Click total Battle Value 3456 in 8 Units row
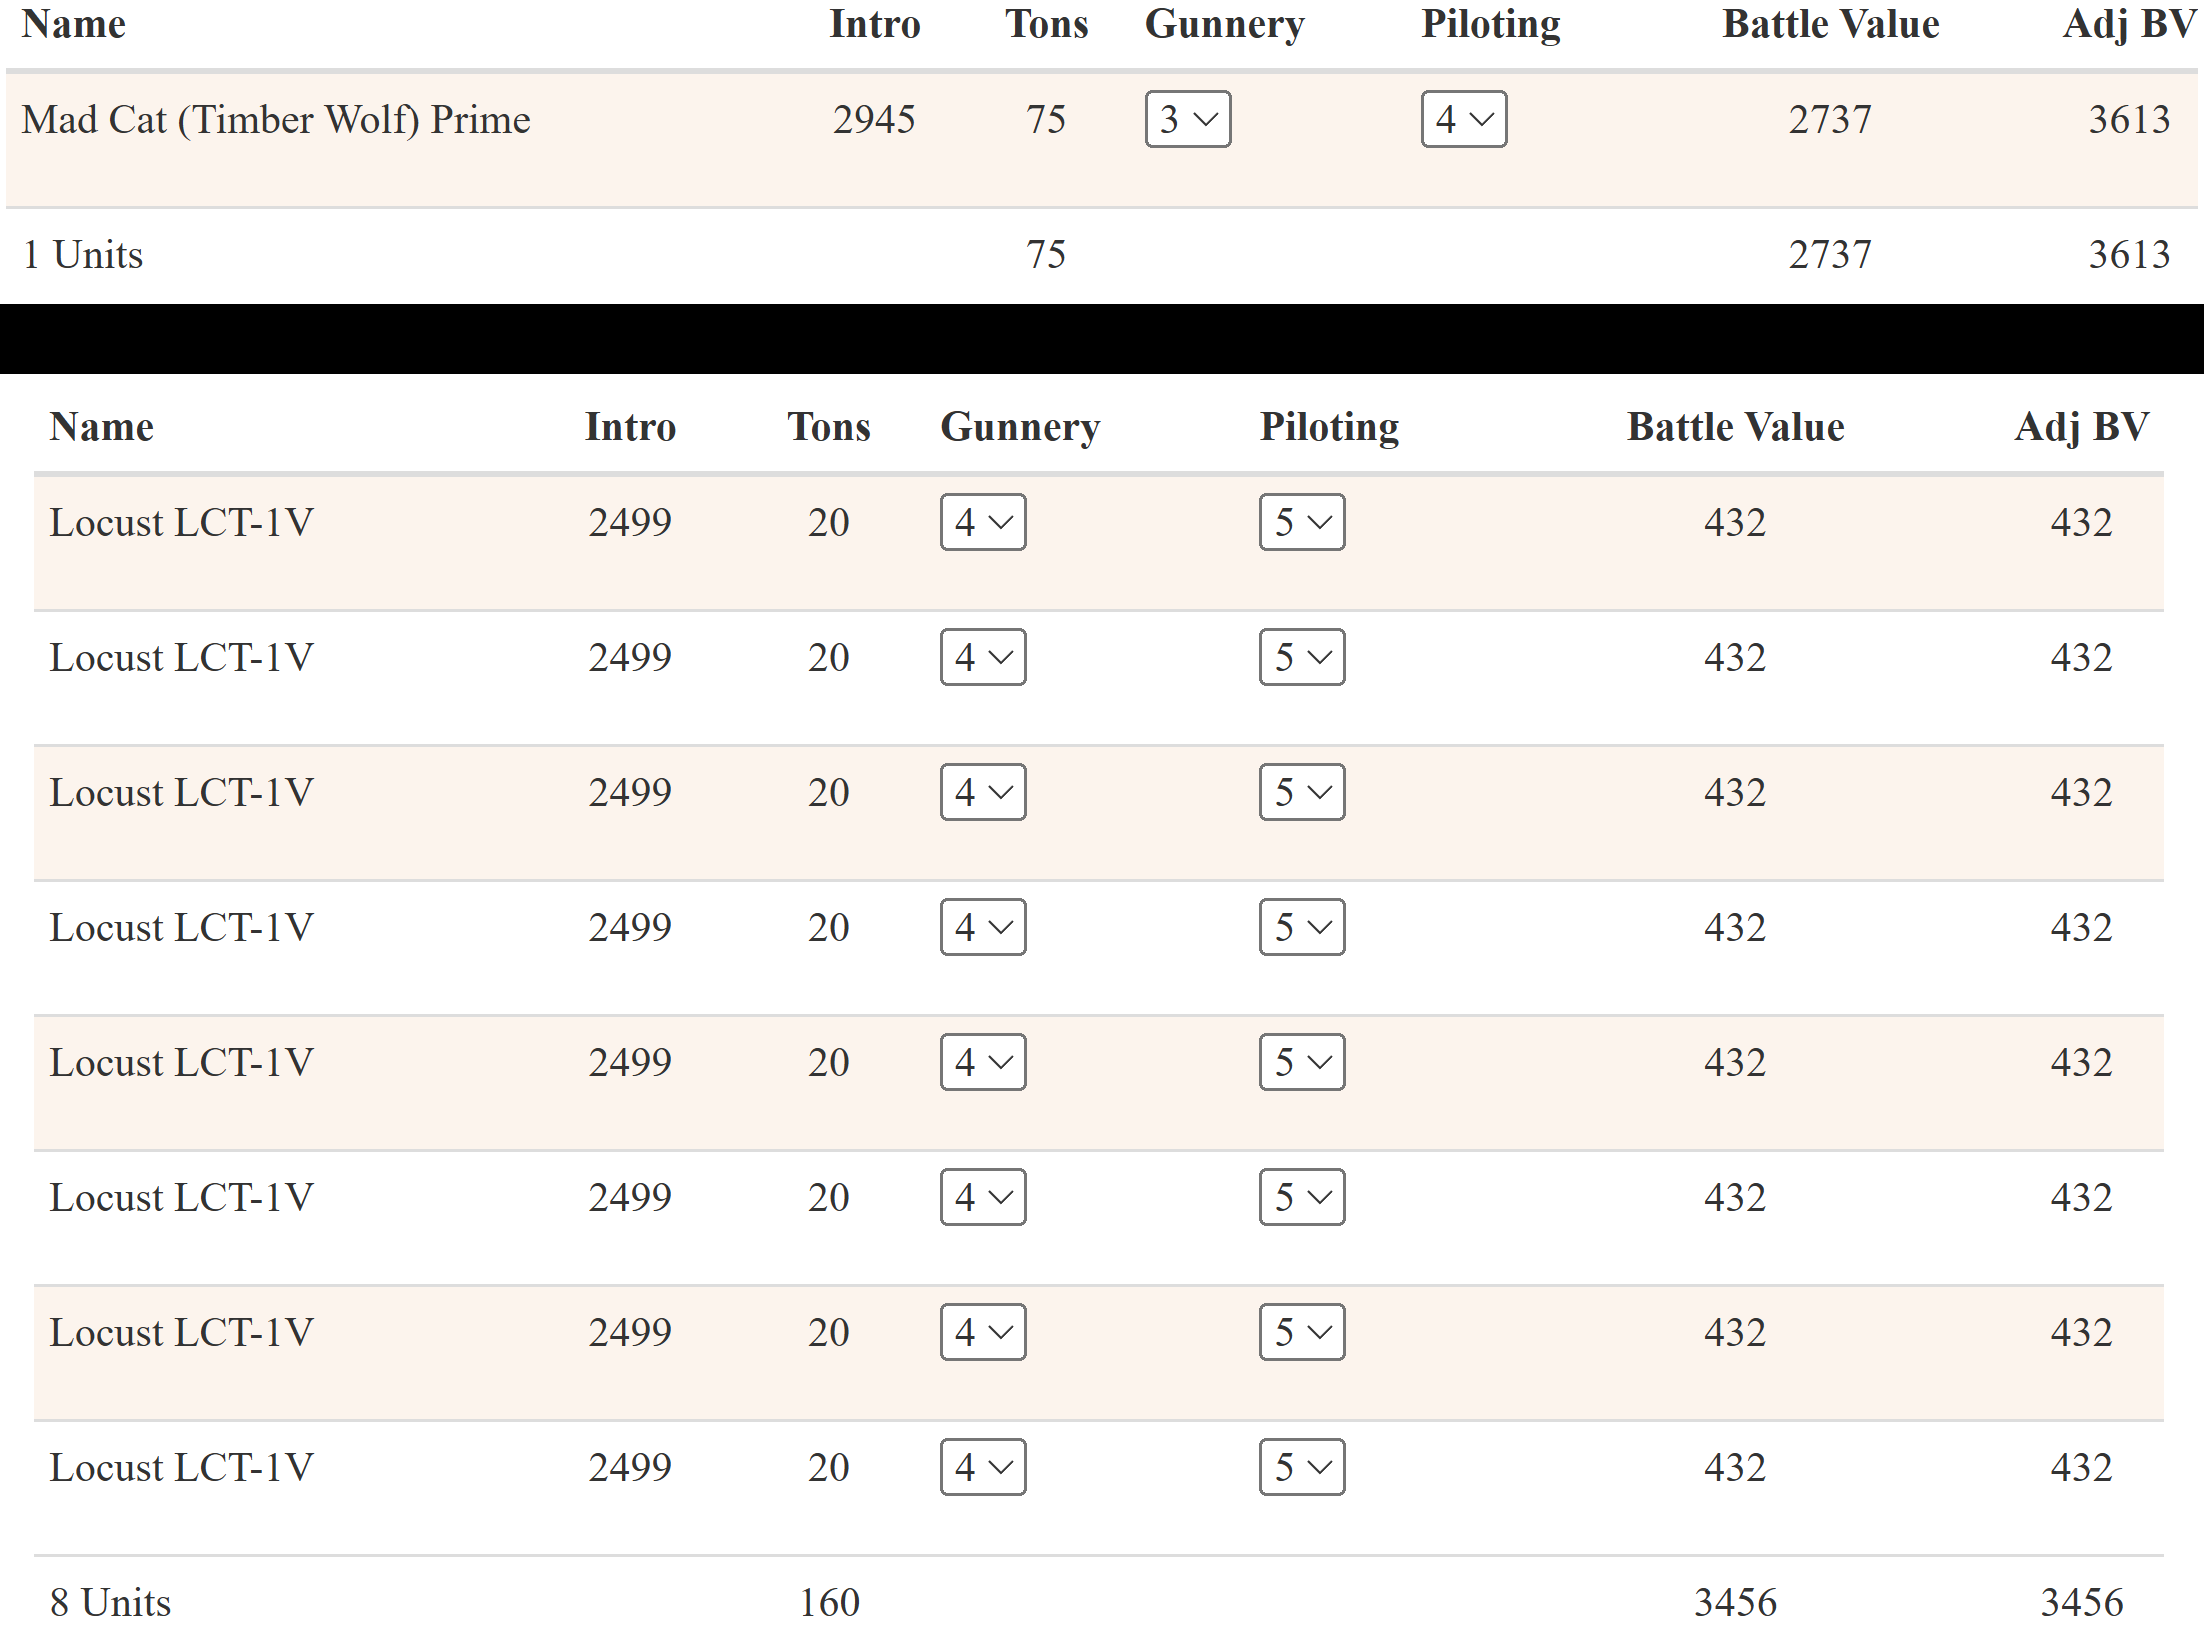This screenshot has height=1648, width=2204. tap(1736, 1603)
